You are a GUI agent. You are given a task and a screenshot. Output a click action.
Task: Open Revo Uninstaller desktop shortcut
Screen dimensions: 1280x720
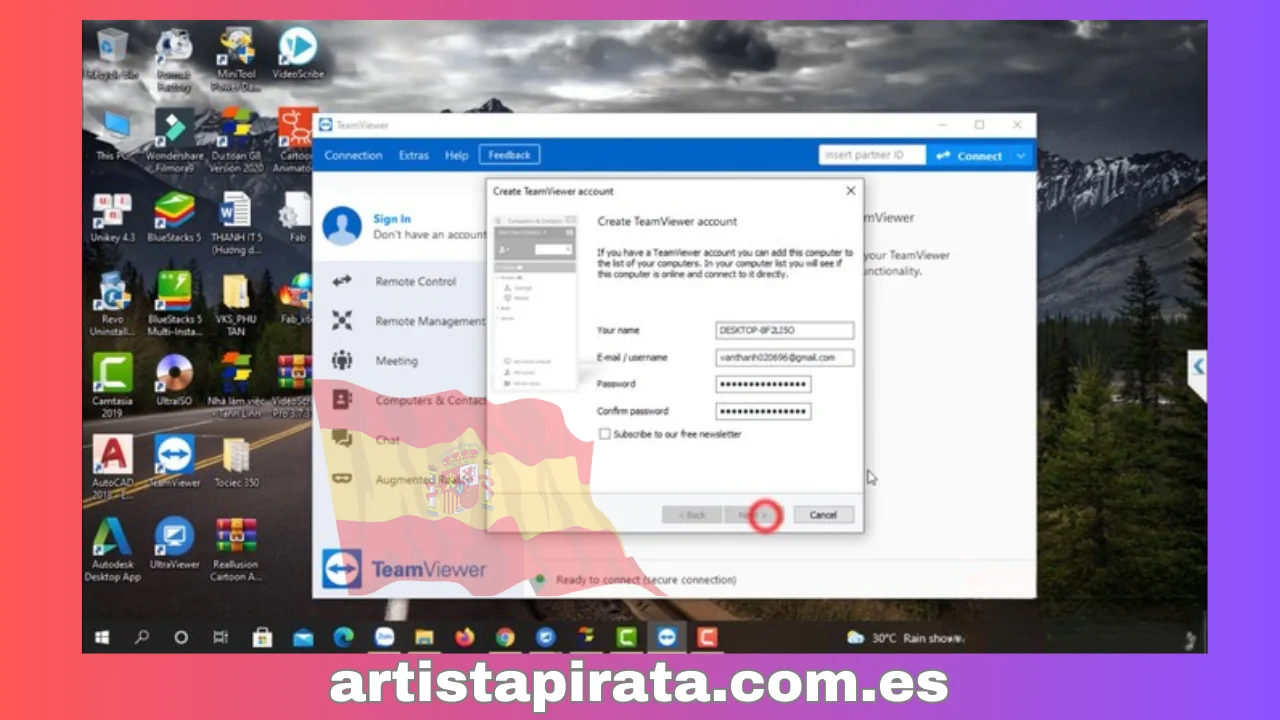pos(112,303)
